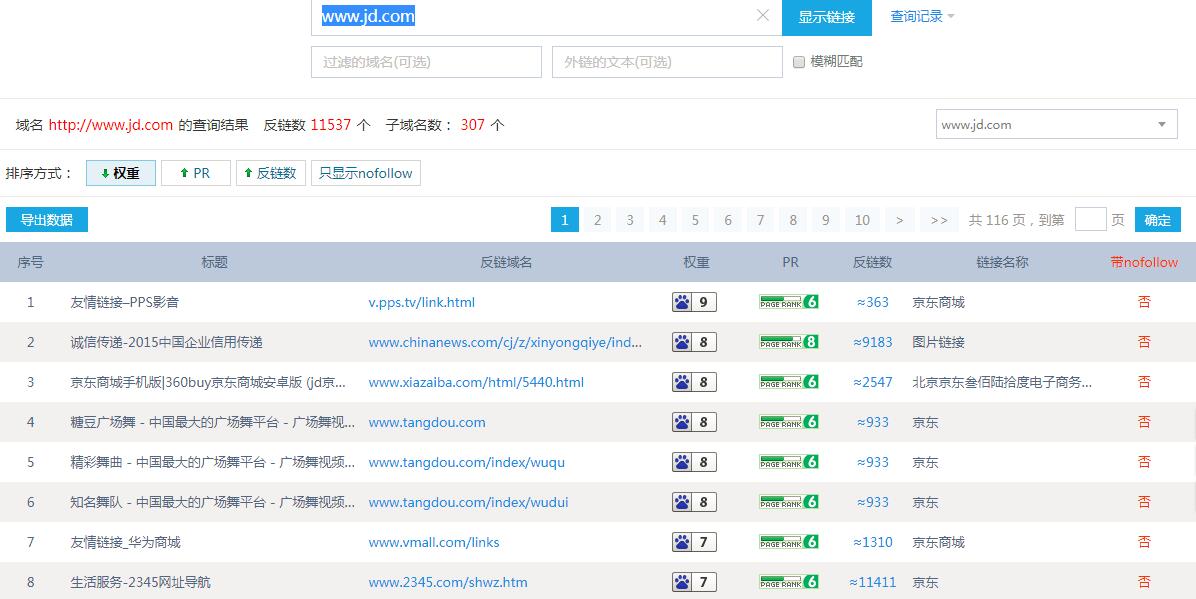This screenshot has width=1196, height=599.
Task: Click backlink count ≈1310
Action: point(873,543)
